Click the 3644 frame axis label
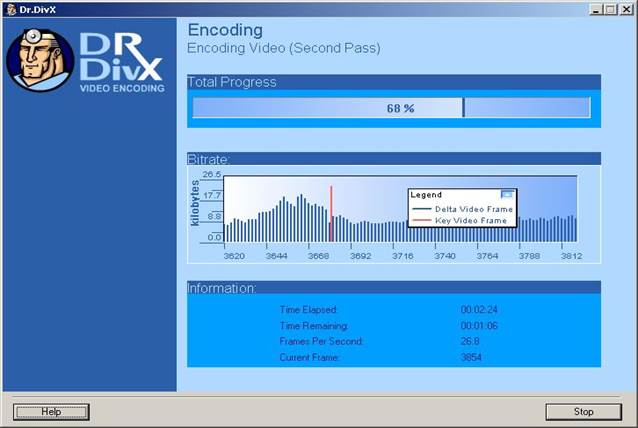Viewport: 638px width, 428px height. coord(276,256)
